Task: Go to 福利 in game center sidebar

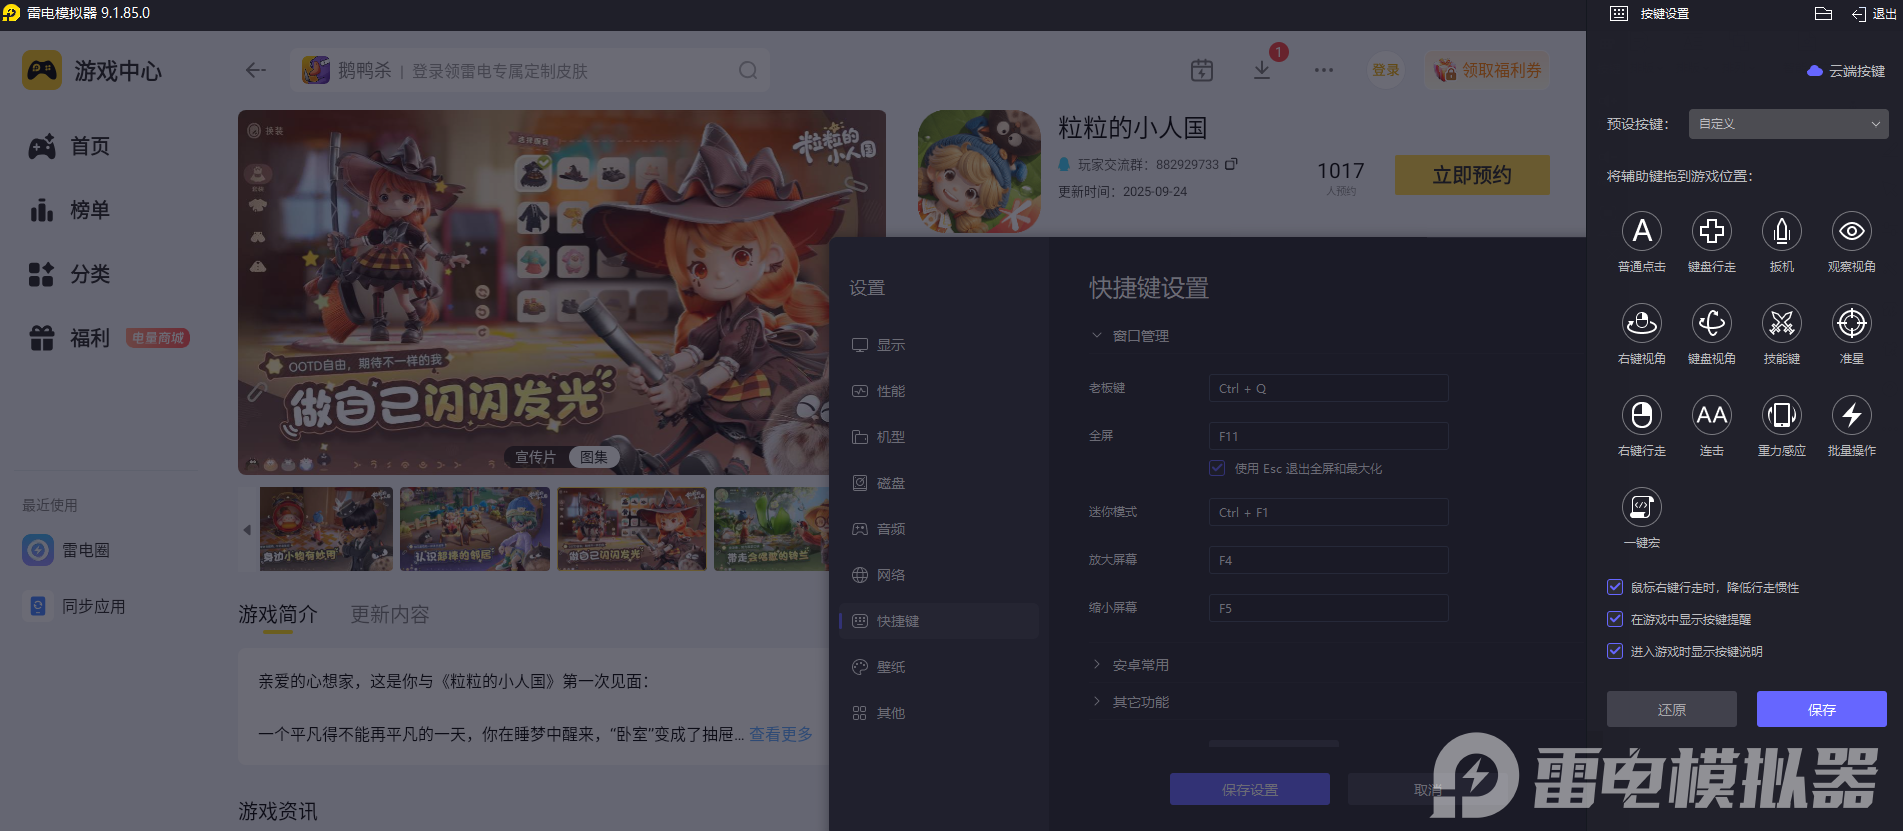Action: (69, 338)
